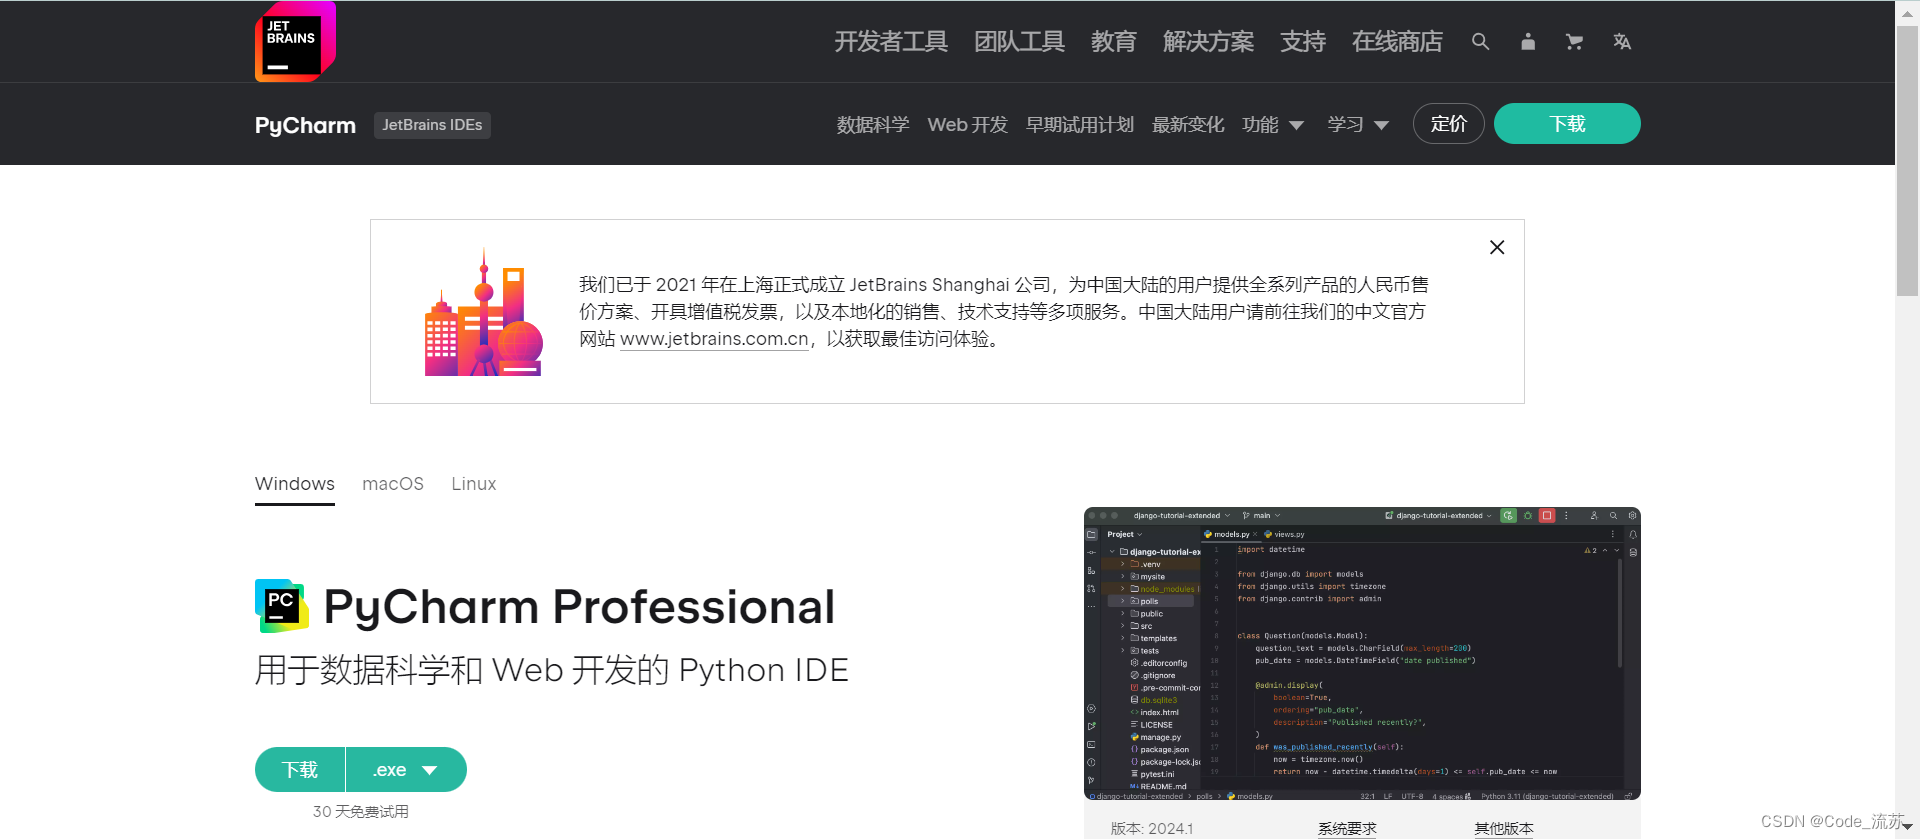Screen dimensions: 1920x839
Task: Open the site search magnifier icon
Action: [x=1480, y=42]
